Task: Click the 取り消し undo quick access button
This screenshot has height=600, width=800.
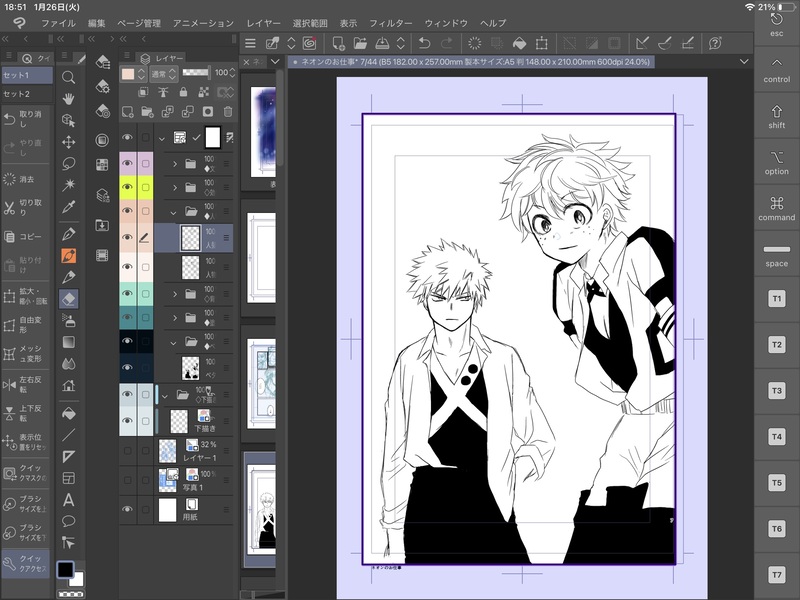Action: 26,119
